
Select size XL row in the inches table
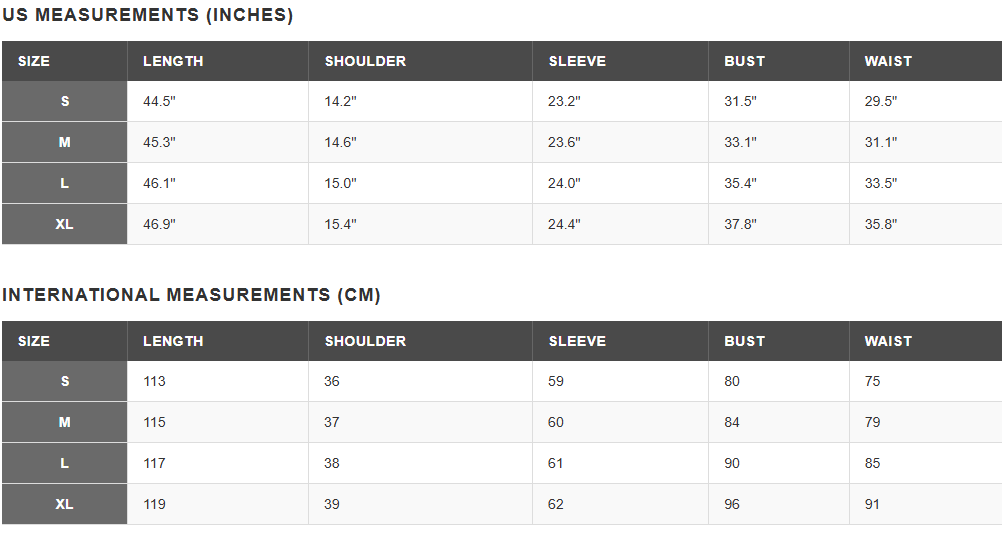pyautogui.click(x=65, y=224)
